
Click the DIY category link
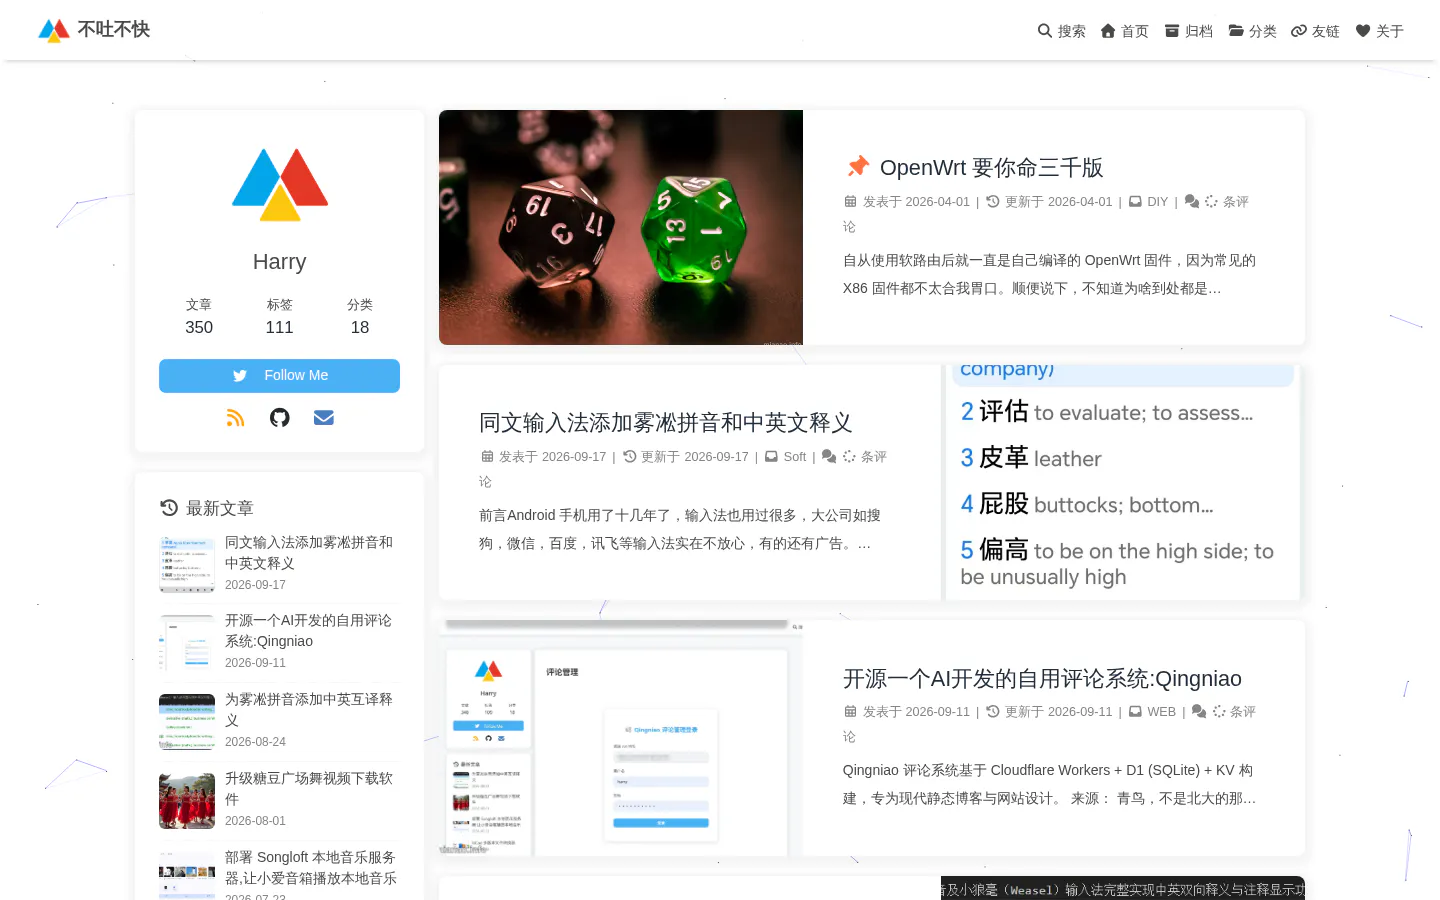(1157, 202)
